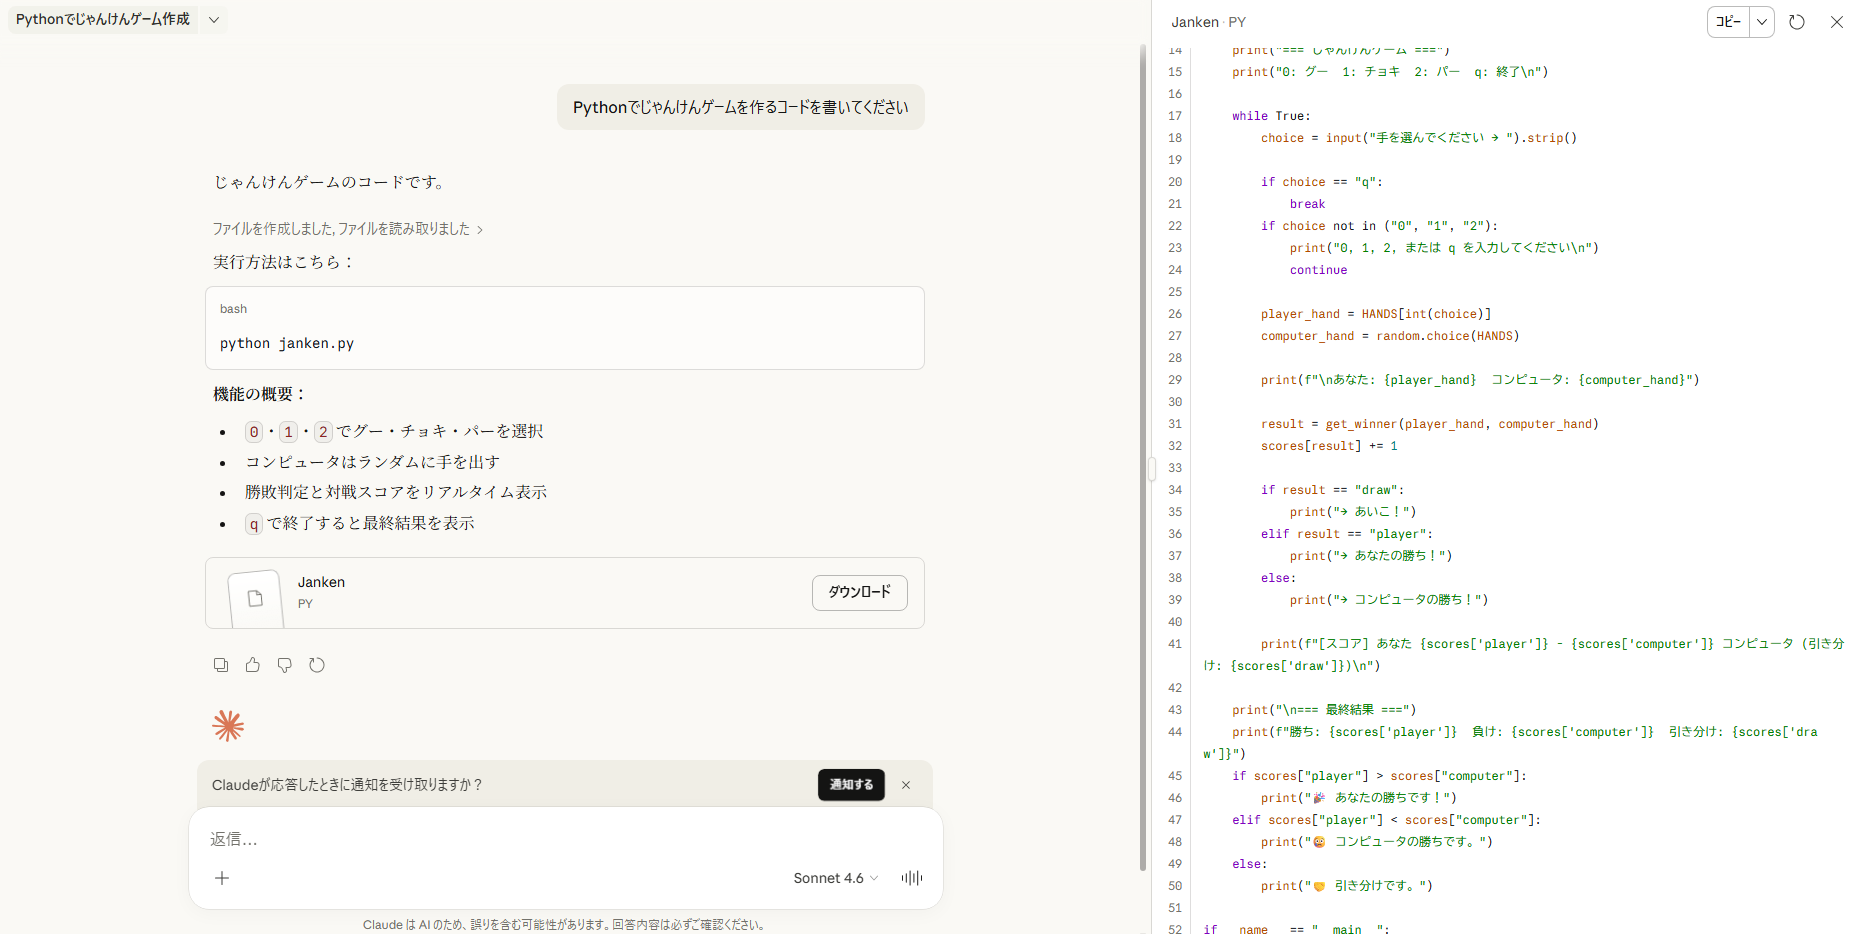Click line 36 elif result == player

coord(1346,534)
